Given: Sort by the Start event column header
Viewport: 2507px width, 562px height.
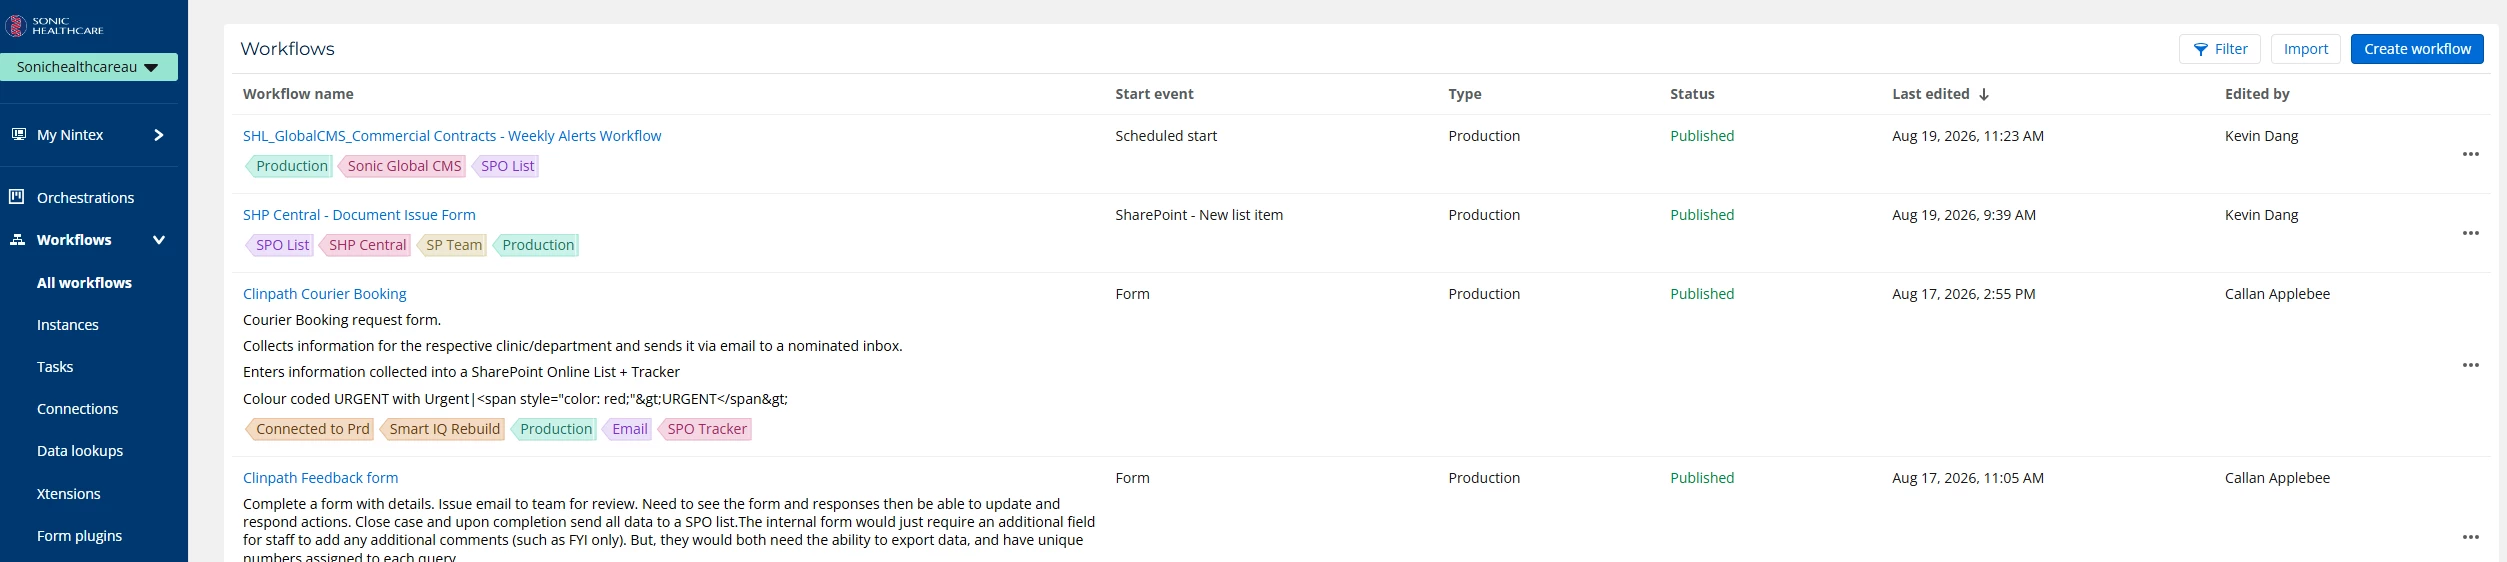Looking at the screenshot, I should pos(1154,94).
